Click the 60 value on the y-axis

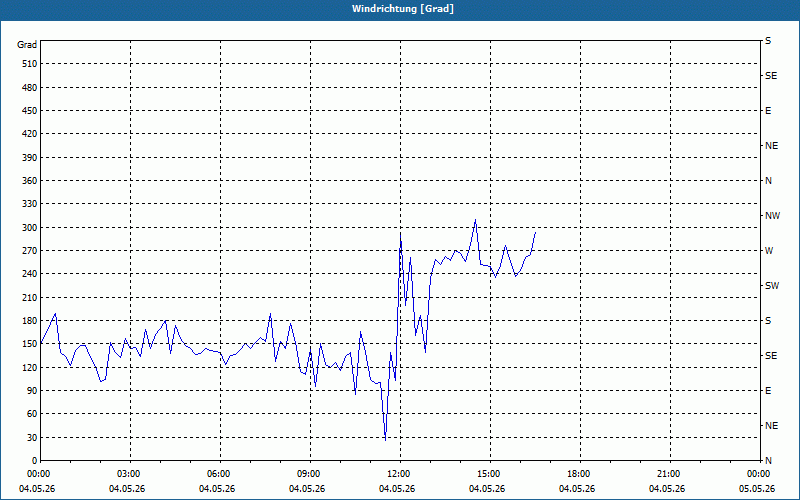click(32, 414)
